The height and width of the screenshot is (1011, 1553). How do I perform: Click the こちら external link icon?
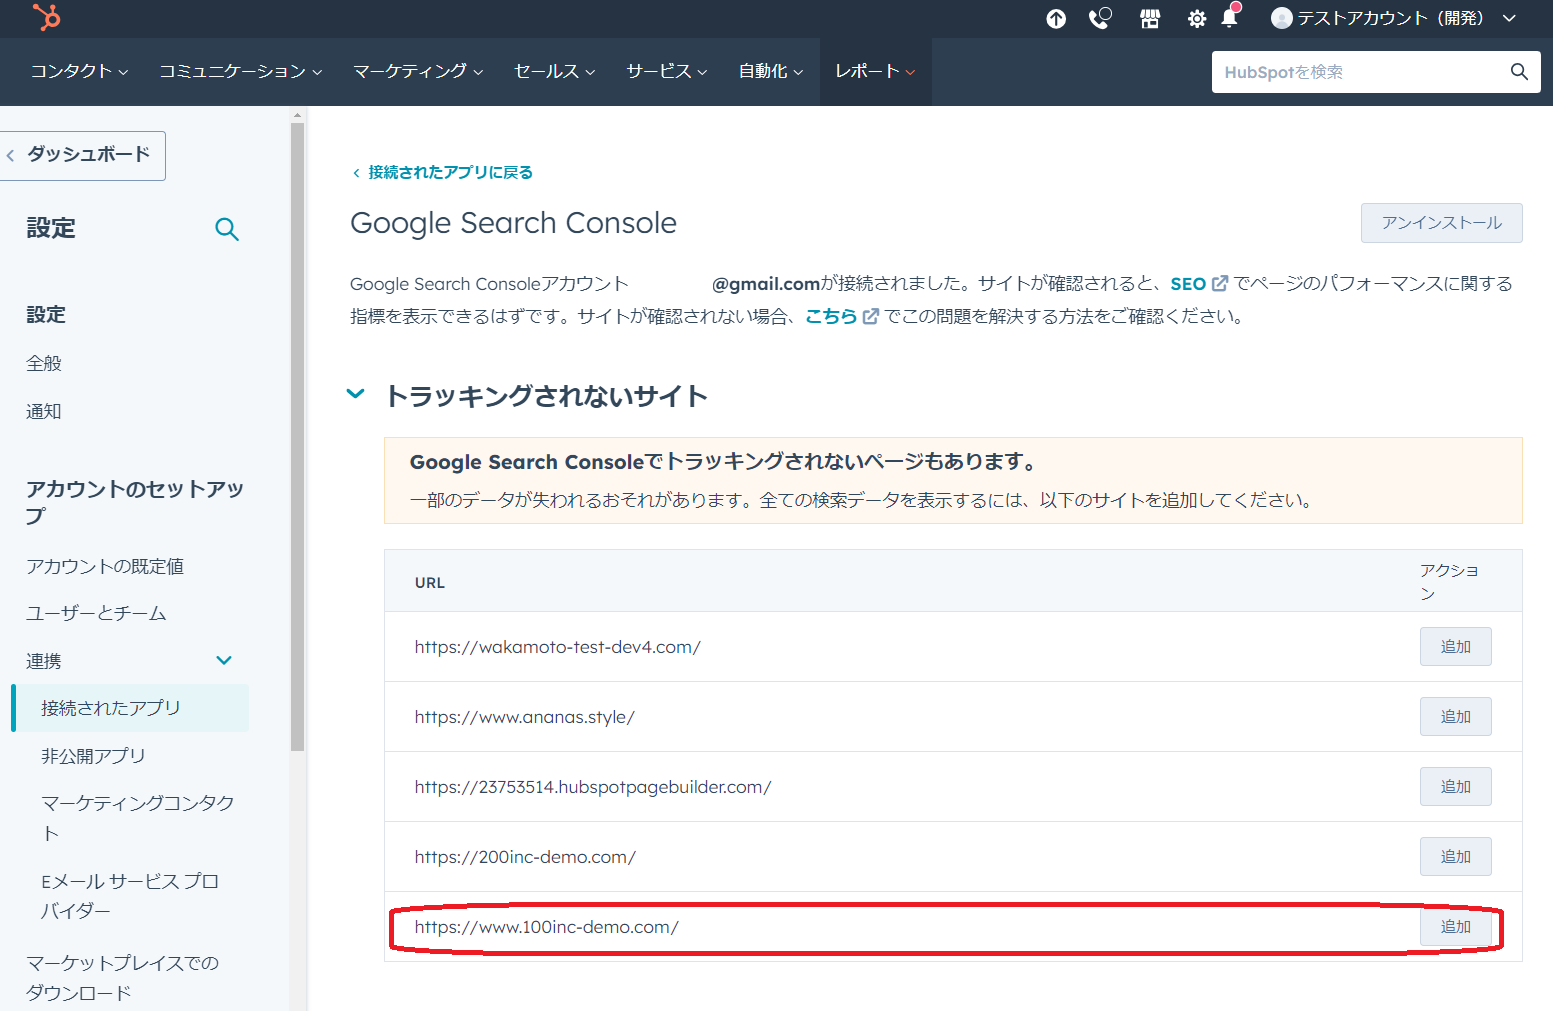pyautogui.click(x=871, y=316)
